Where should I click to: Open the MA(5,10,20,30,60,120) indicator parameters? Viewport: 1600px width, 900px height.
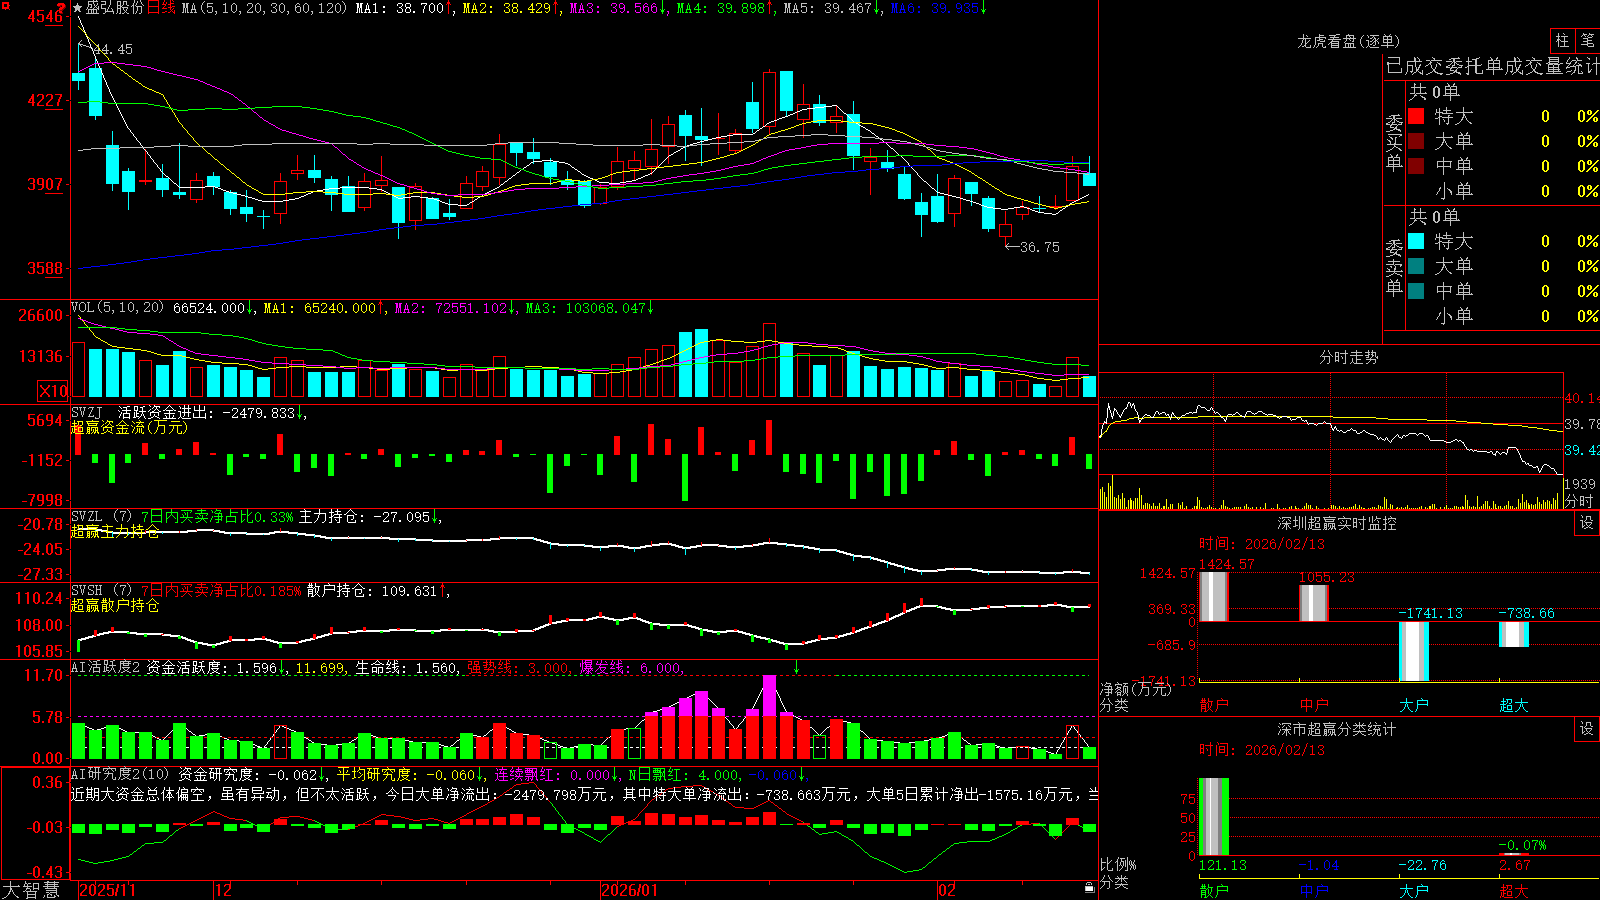(x=264, y=8)
